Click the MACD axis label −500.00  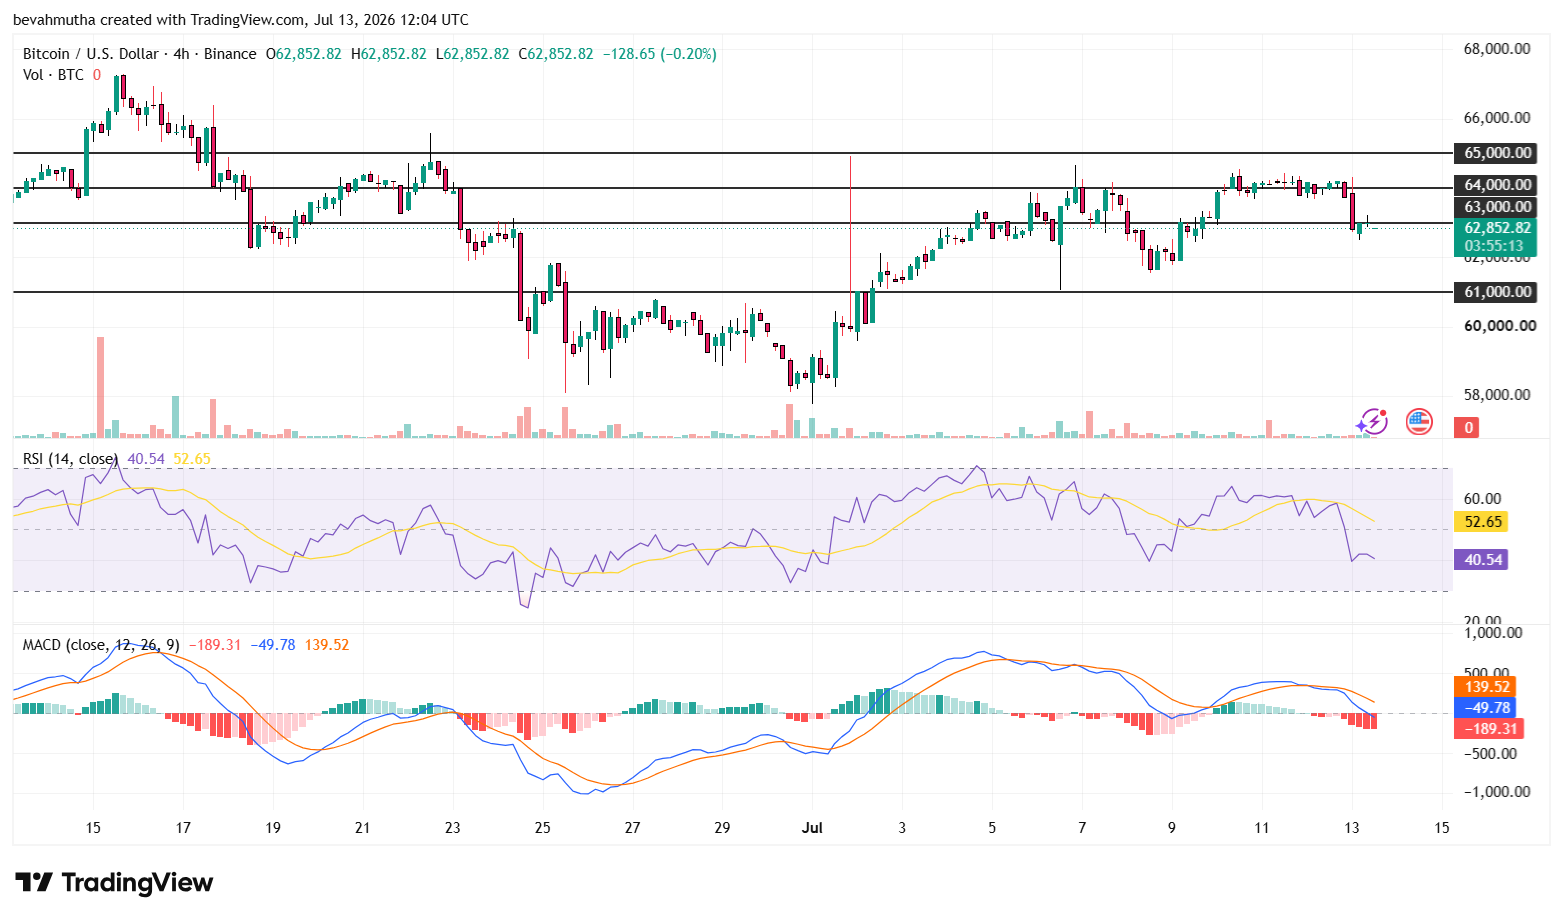tap(1490, 754)
